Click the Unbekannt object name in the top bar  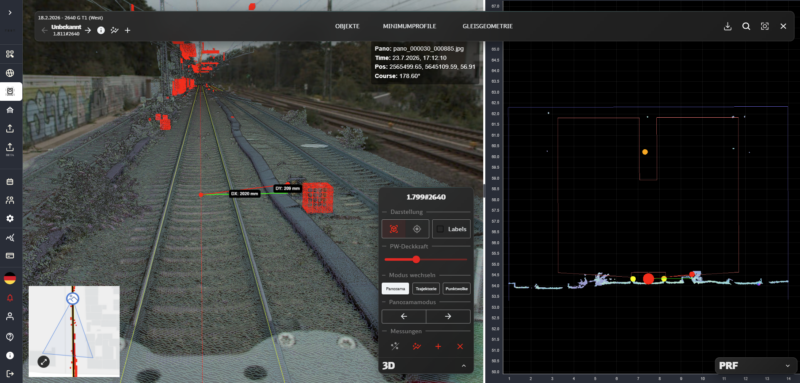(66, 27)
